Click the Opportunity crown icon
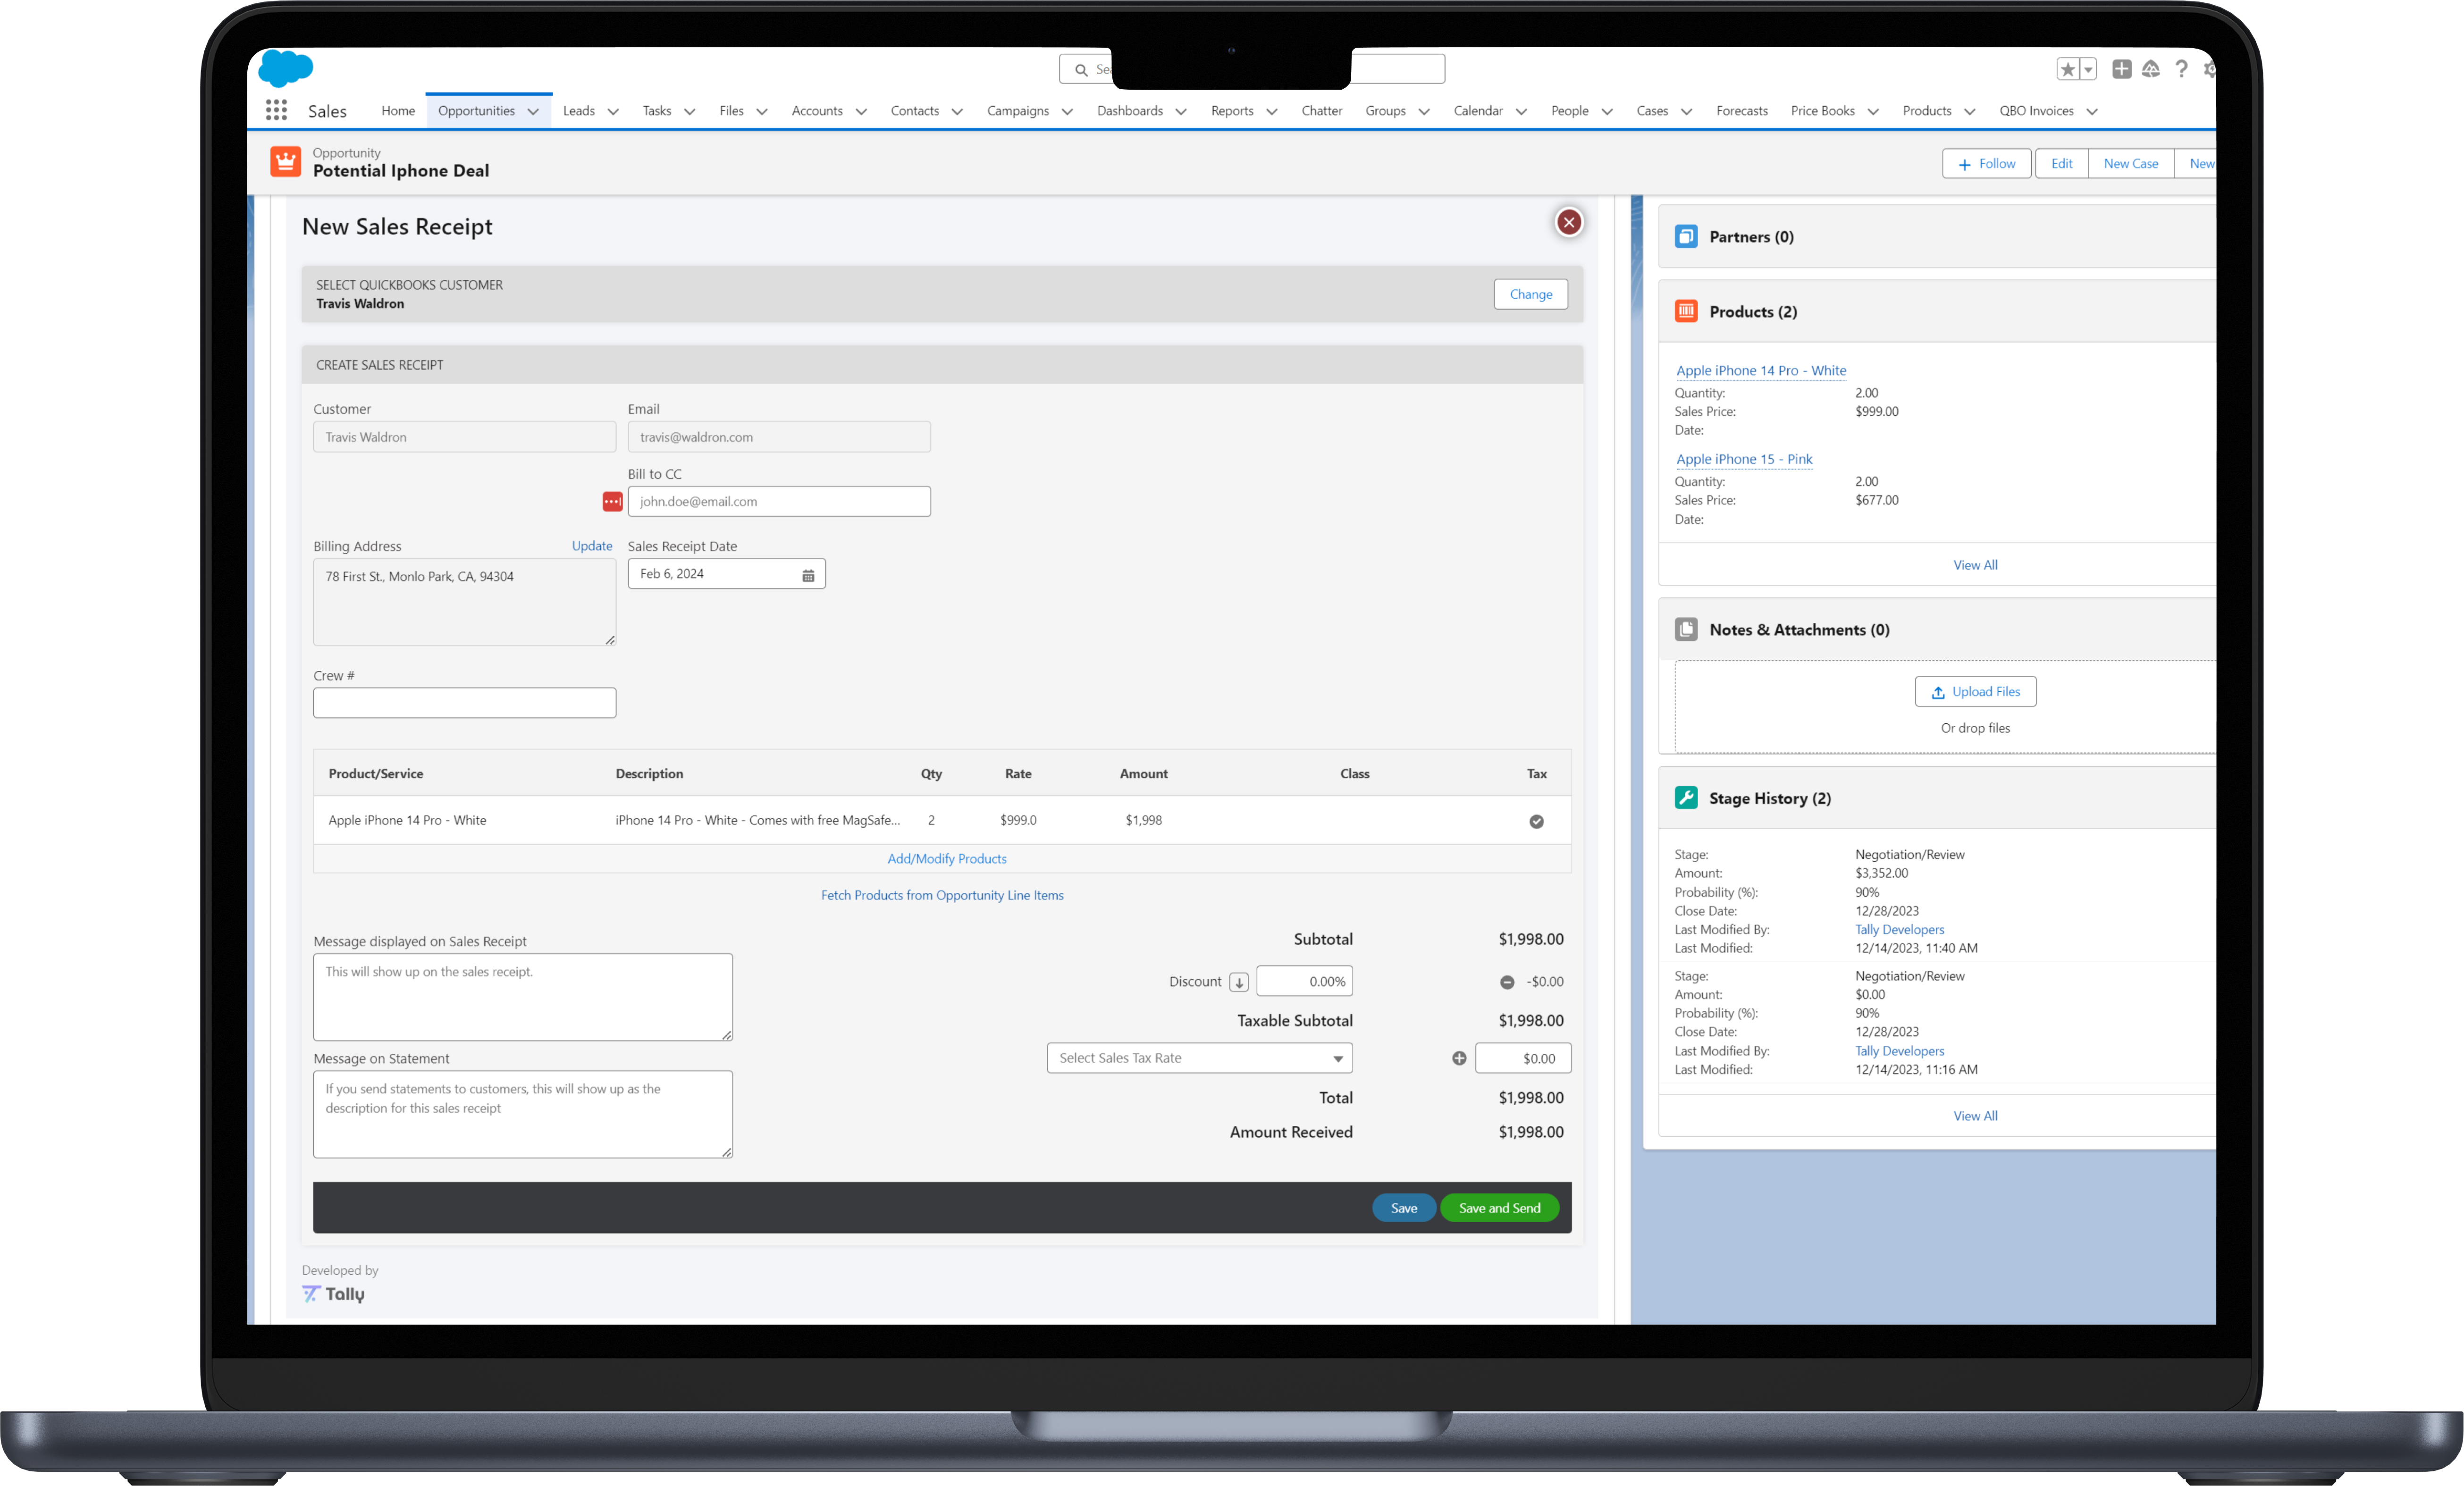Image resolution: width=2464 pixels, height=1486 pixels. pyautogui.click(x=286, y=162)
